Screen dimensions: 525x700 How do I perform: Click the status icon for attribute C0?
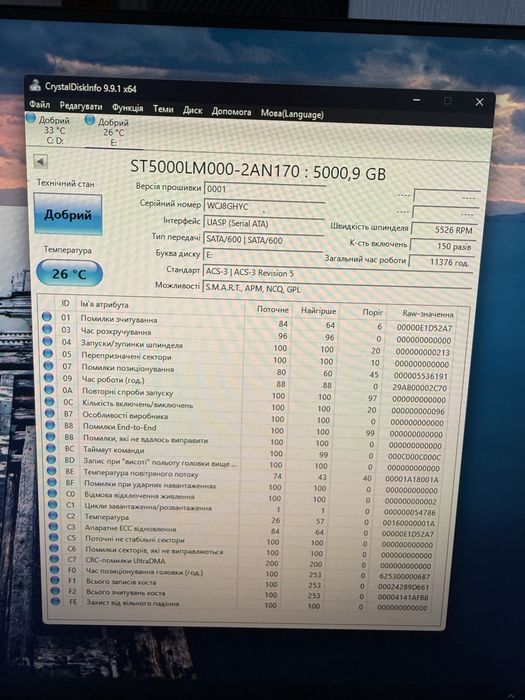click(x=53, y=493)
